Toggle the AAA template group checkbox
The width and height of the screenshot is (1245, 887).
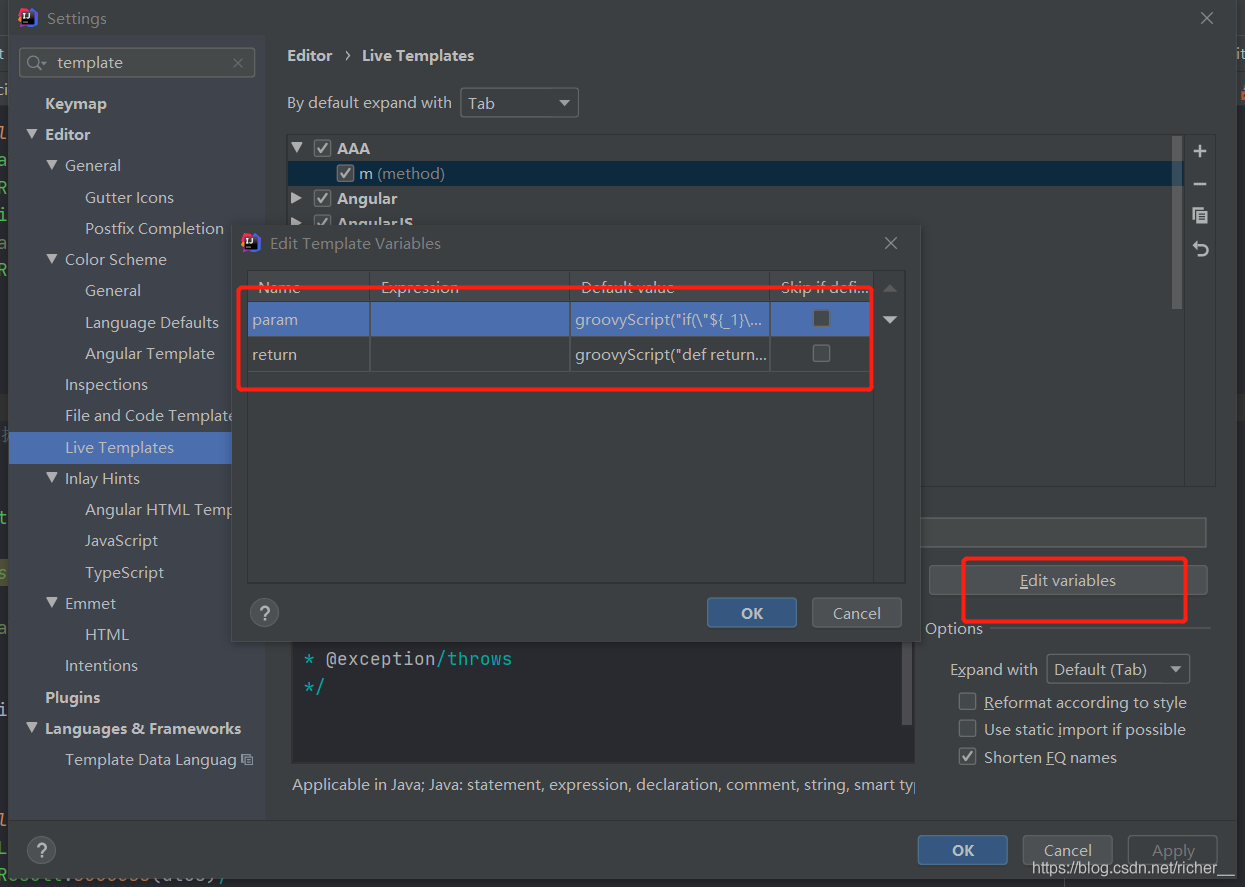pyautogui.click(x=322, y=148)
